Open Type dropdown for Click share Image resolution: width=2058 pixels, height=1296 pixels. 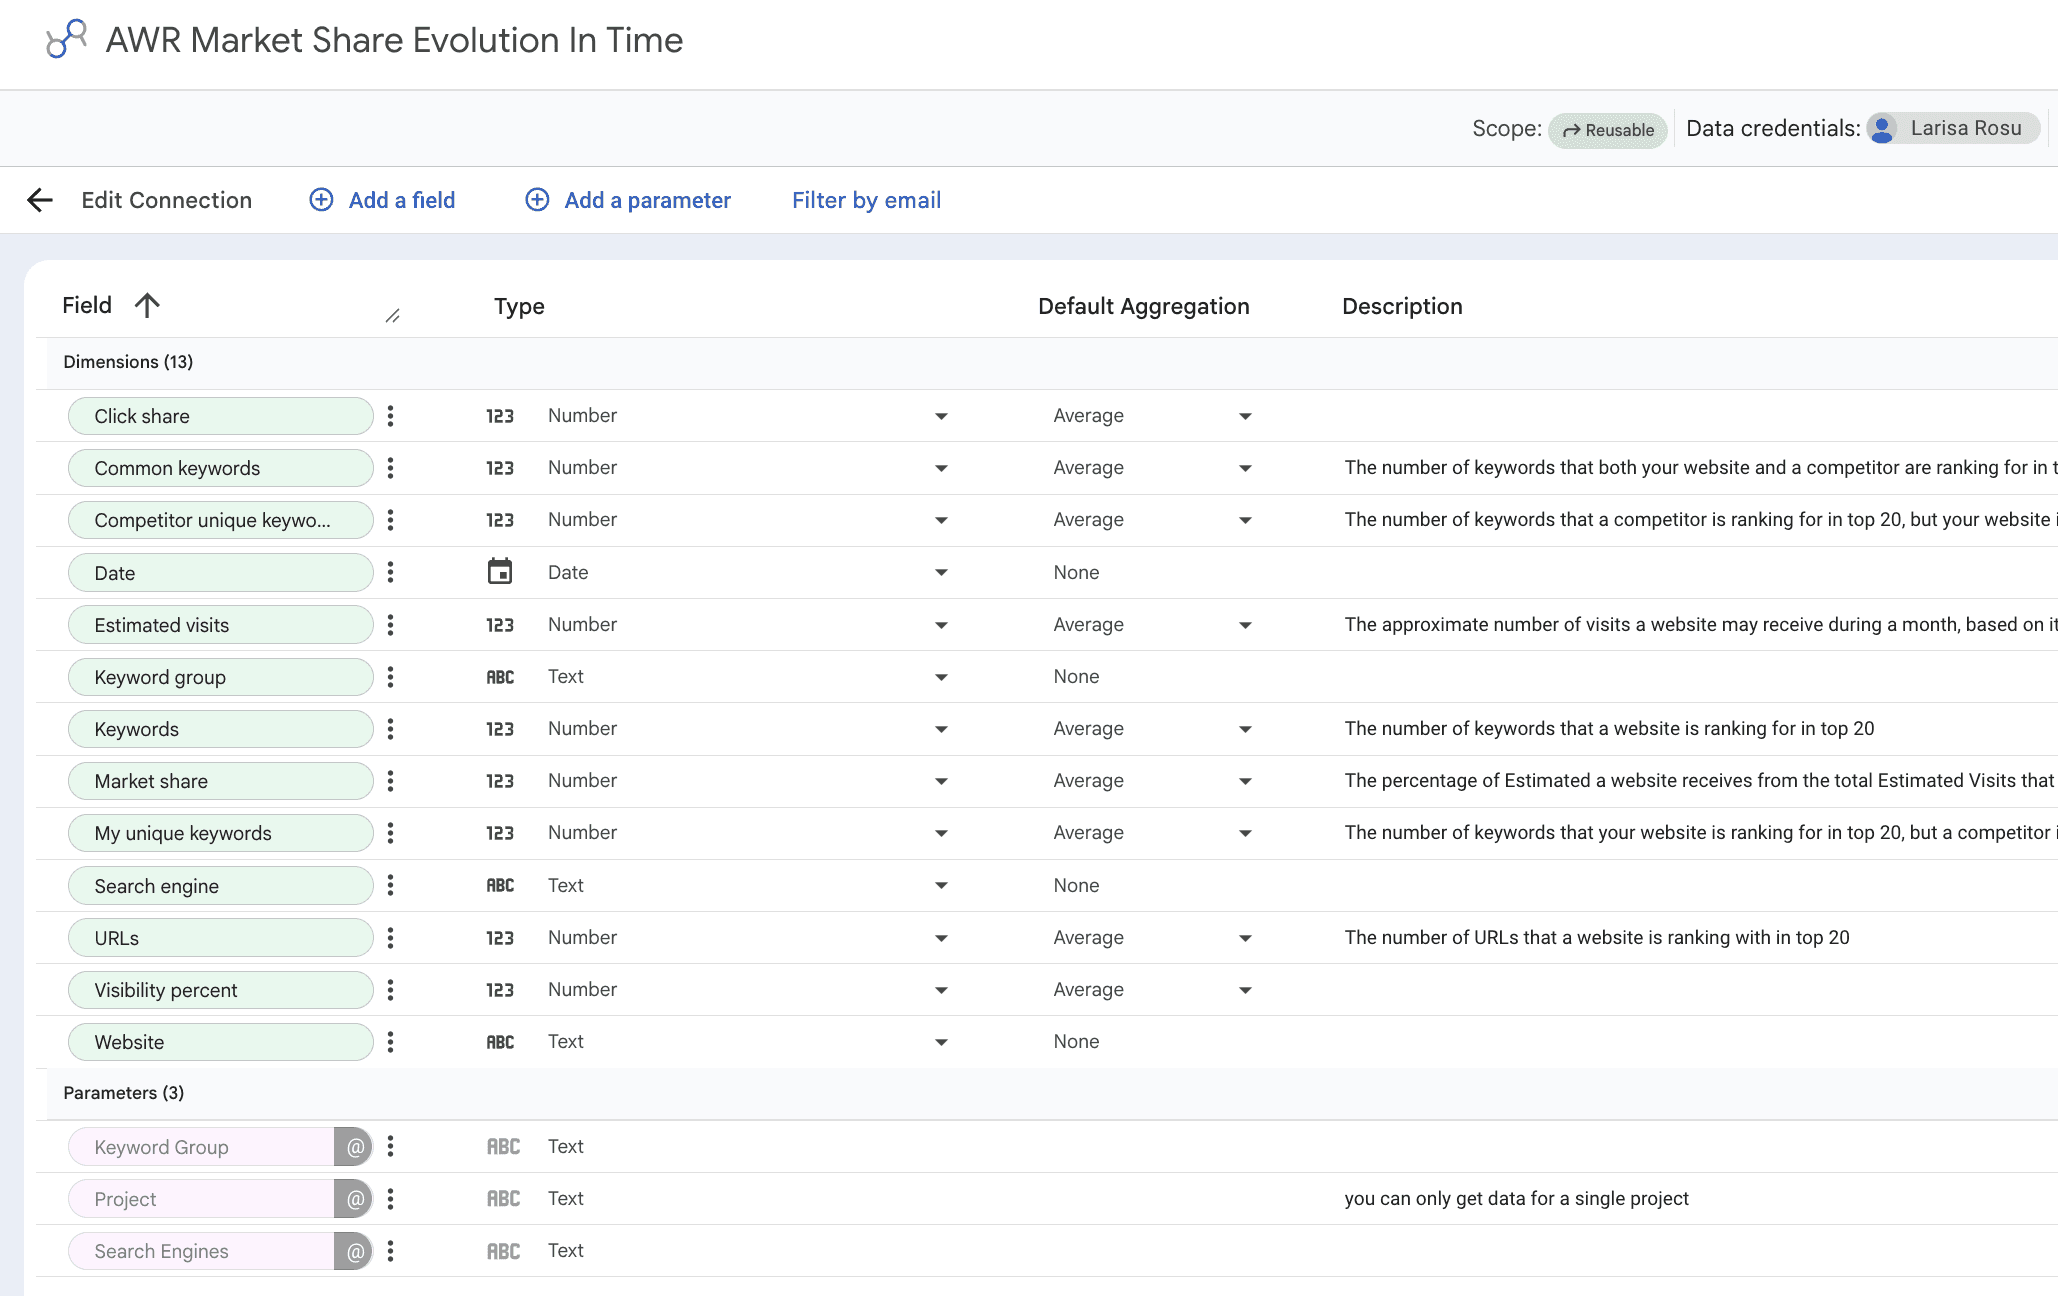(941, 416)
